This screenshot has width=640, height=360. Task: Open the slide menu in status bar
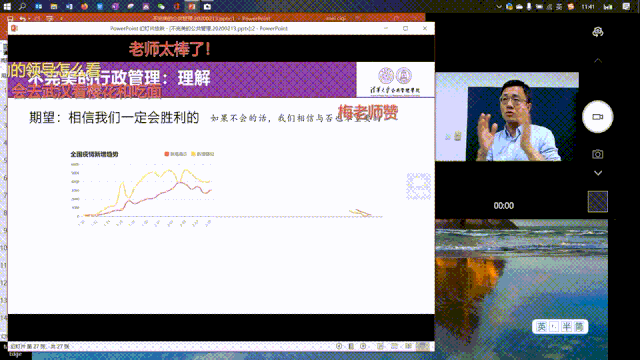(351, 346)
